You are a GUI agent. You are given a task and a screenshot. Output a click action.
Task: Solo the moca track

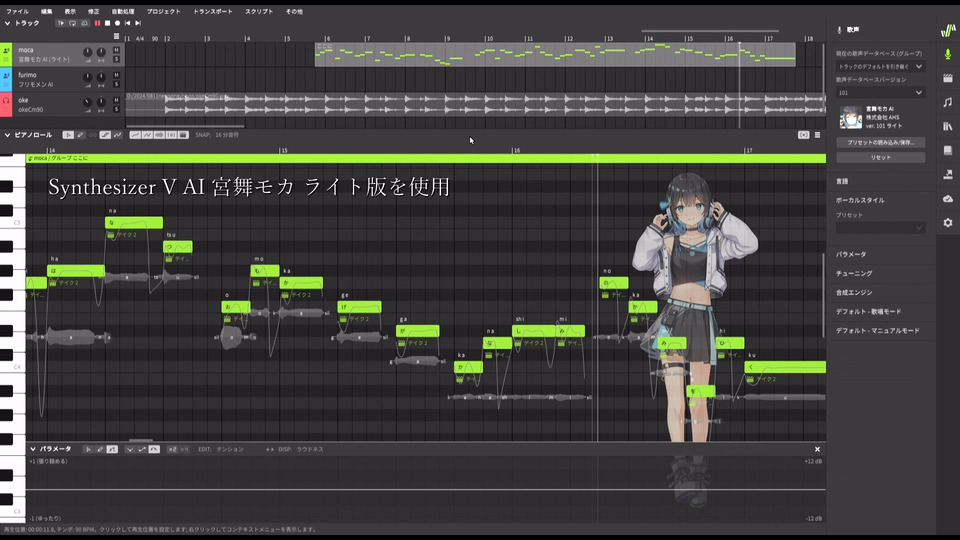coord(116,59)
